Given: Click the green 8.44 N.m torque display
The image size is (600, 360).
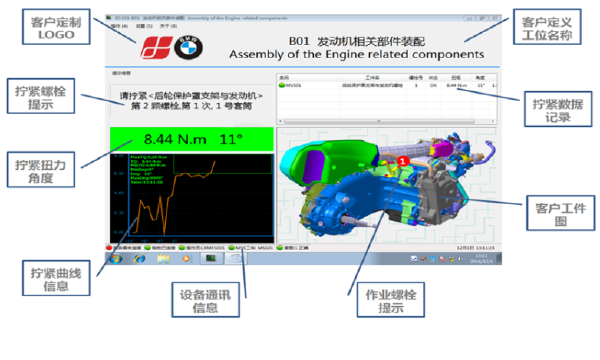Looking at the screenshot, I should pyautogui.click(x=192, y=139).
